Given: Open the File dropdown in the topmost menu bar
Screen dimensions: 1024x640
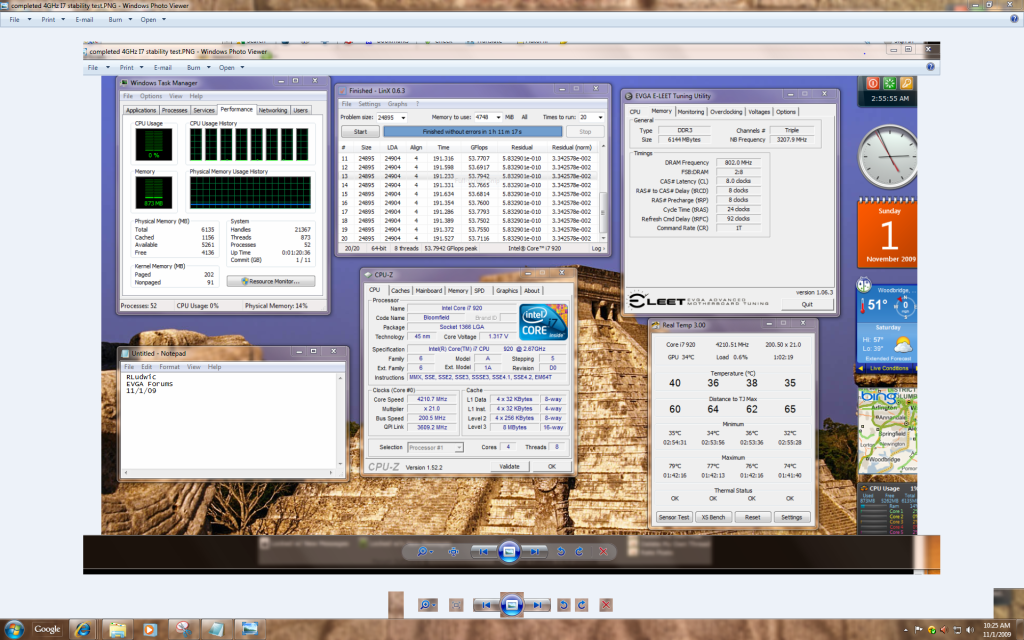Looking at the screenshot, I should pos(17,19).
